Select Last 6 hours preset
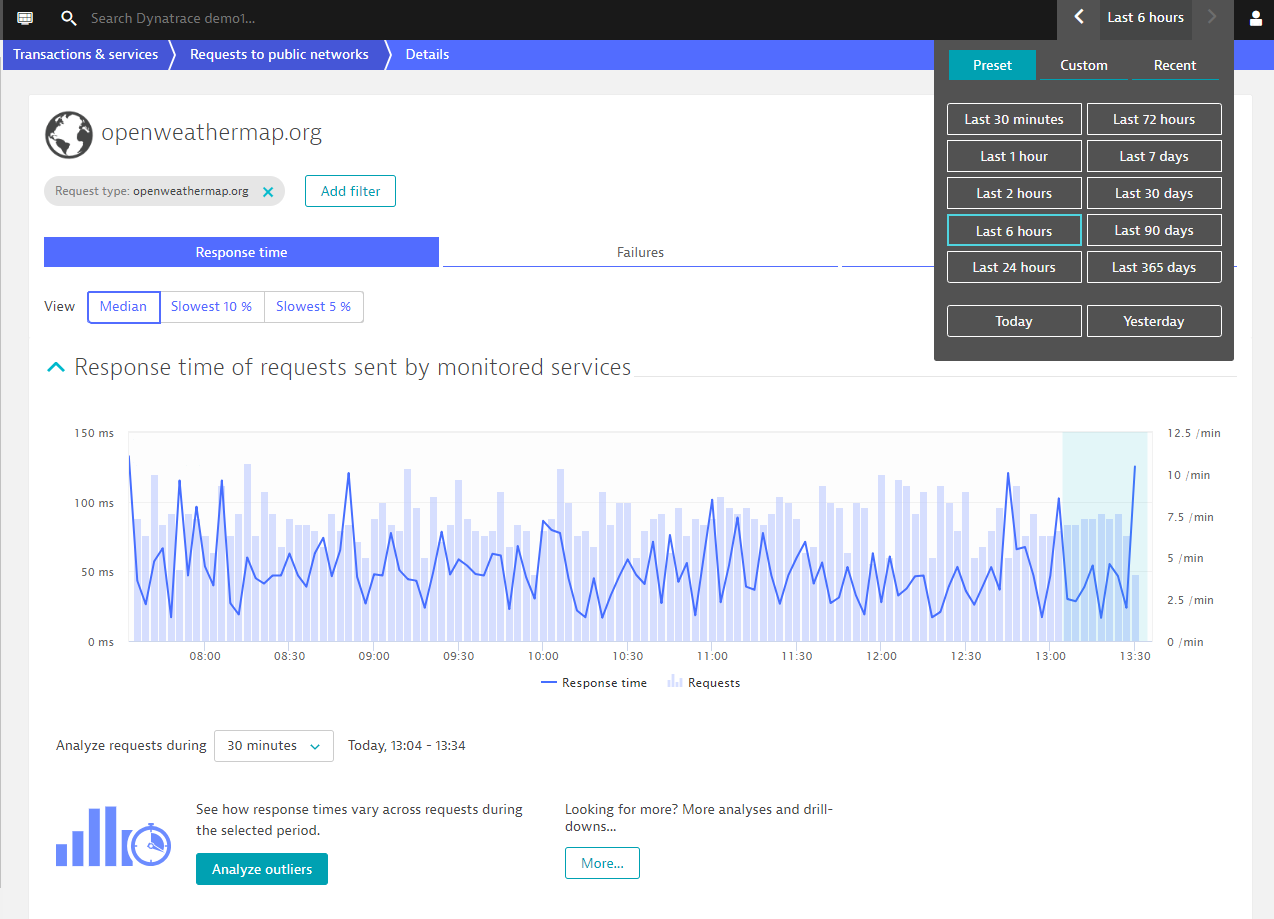 pos(1014,231)
